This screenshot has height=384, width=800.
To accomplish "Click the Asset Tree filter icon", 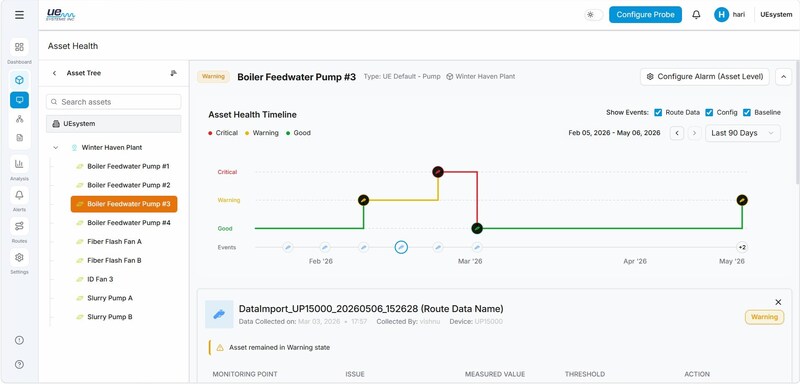I will [x=173, y=73].
